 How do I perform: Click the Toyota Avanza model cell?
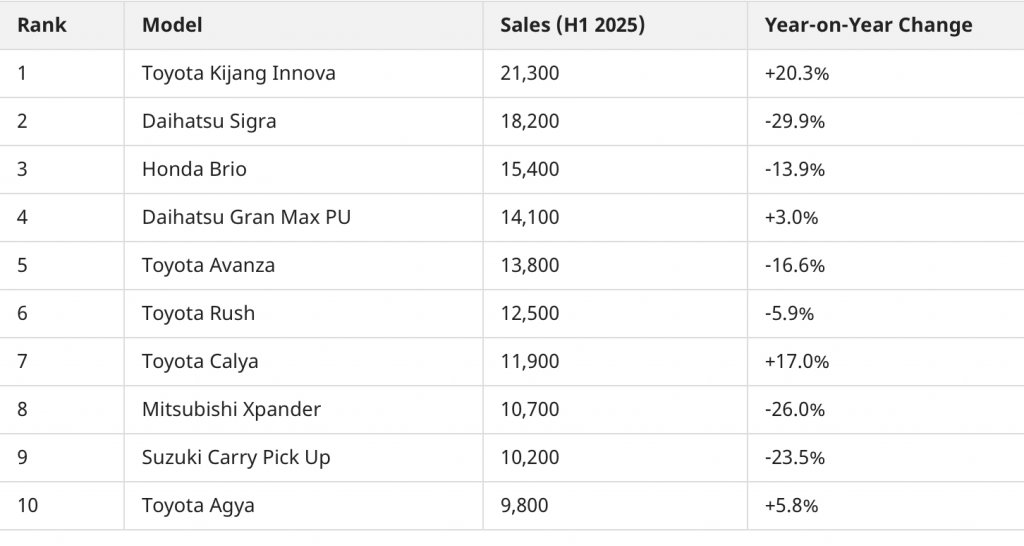[x=208, y=265]
